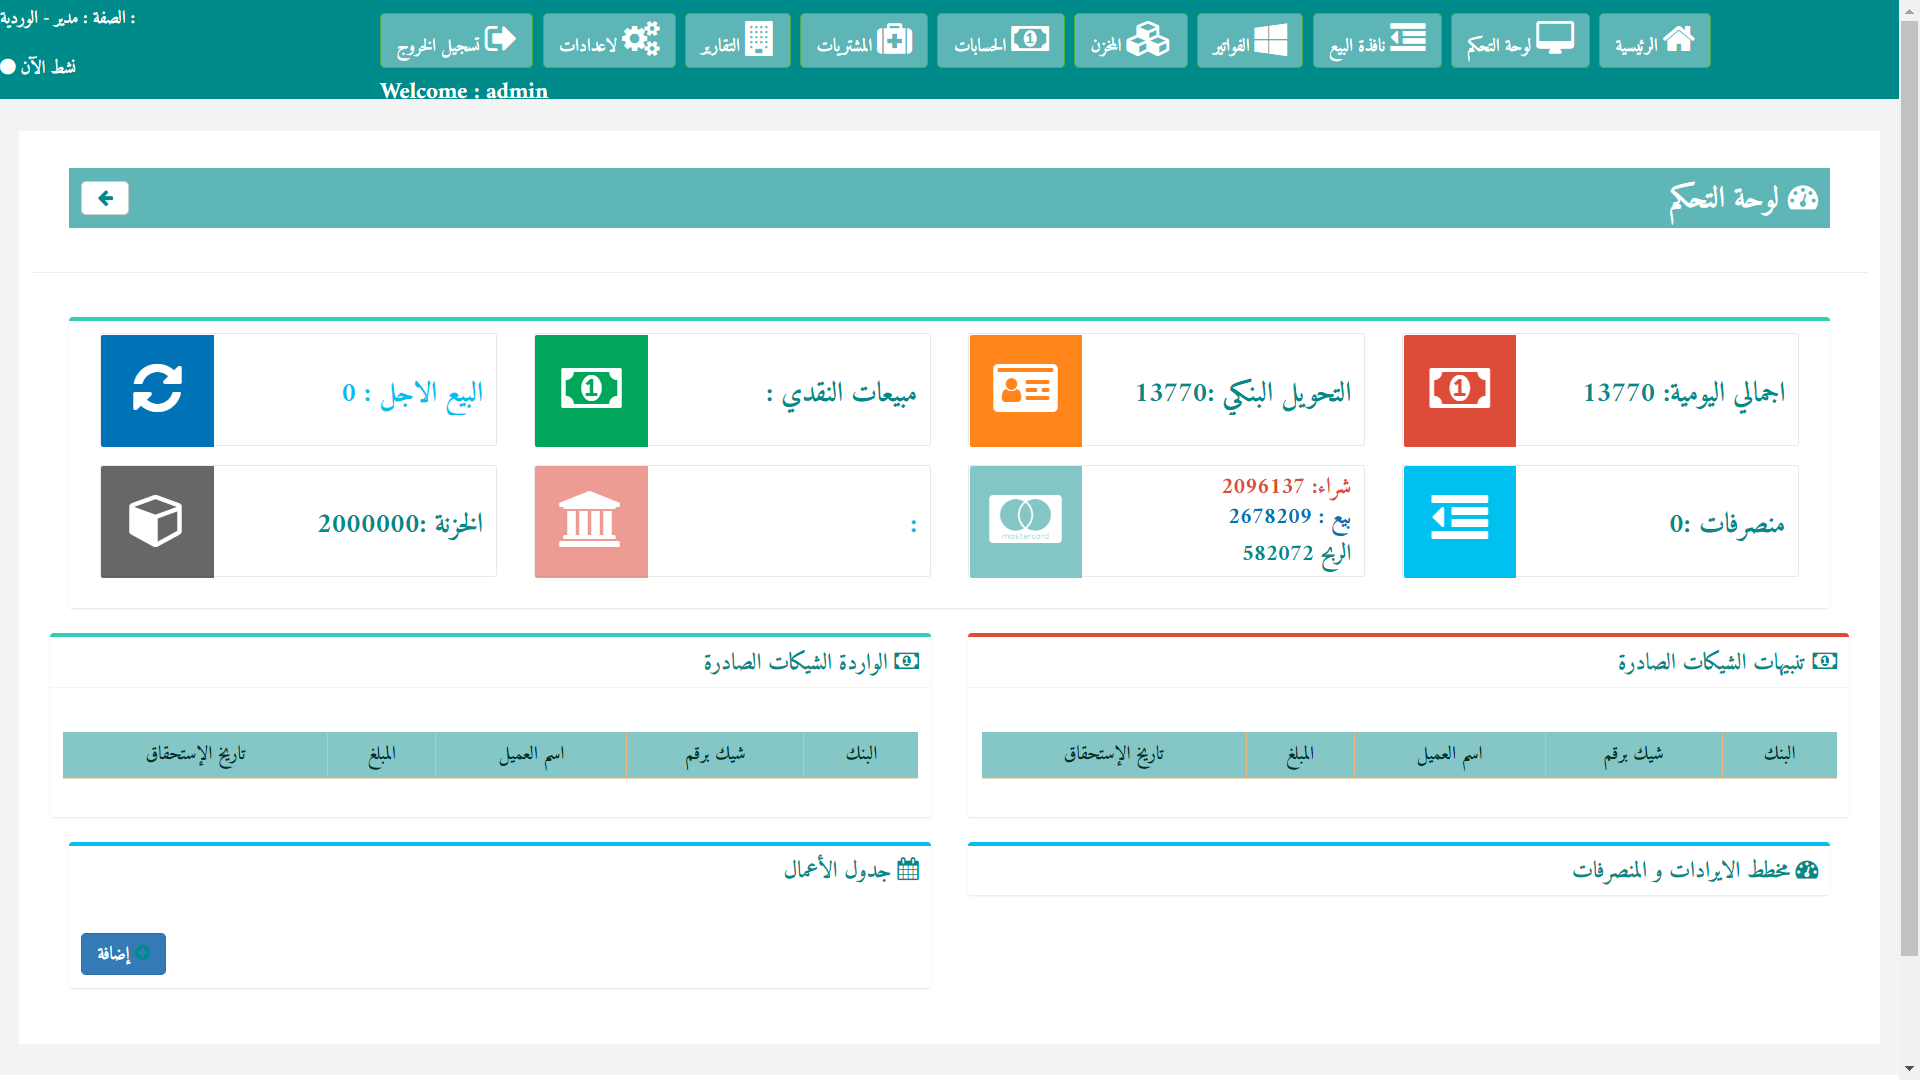Click the gray cube treasury icon
Image resolution: width=1920 pixels, height=1080 pixels.
point(157,521)
